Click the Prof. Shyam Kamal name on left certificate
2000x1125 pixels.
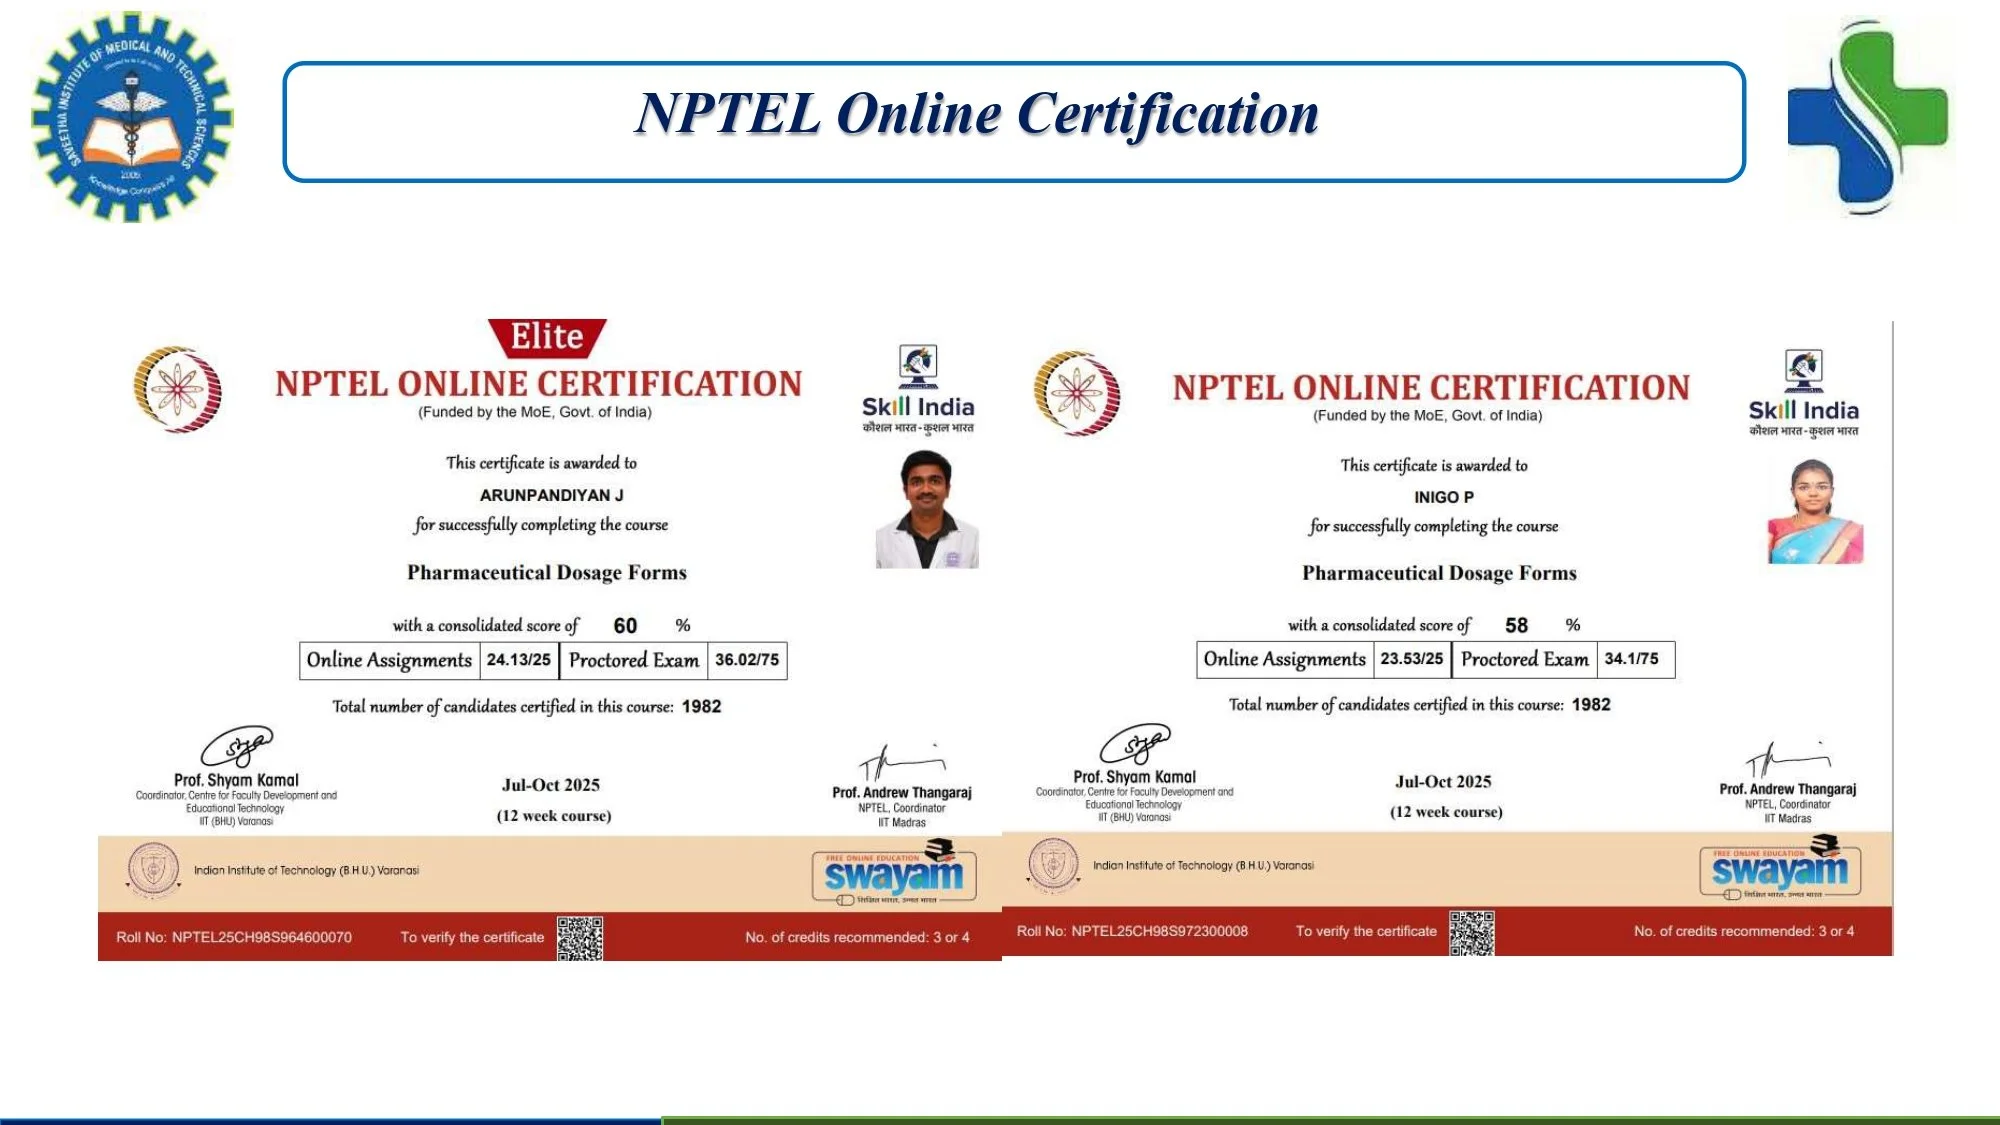(x=236, y=780)
